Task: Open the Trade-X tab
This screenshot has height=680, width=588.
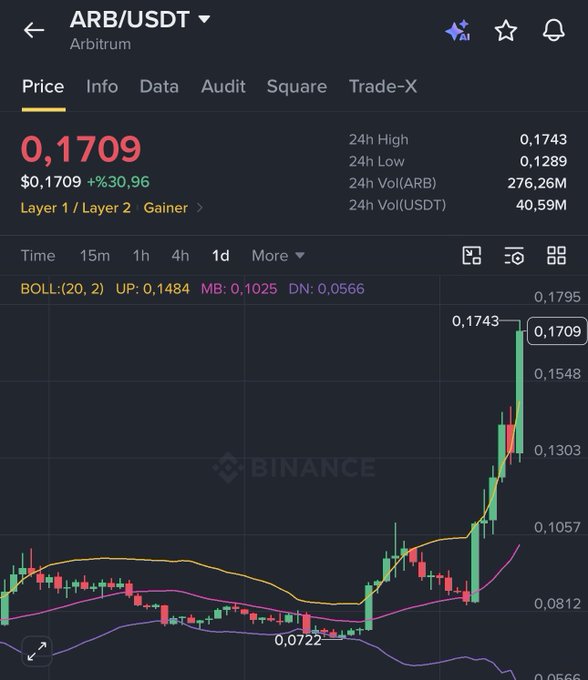Action: [x=383, y=87]
